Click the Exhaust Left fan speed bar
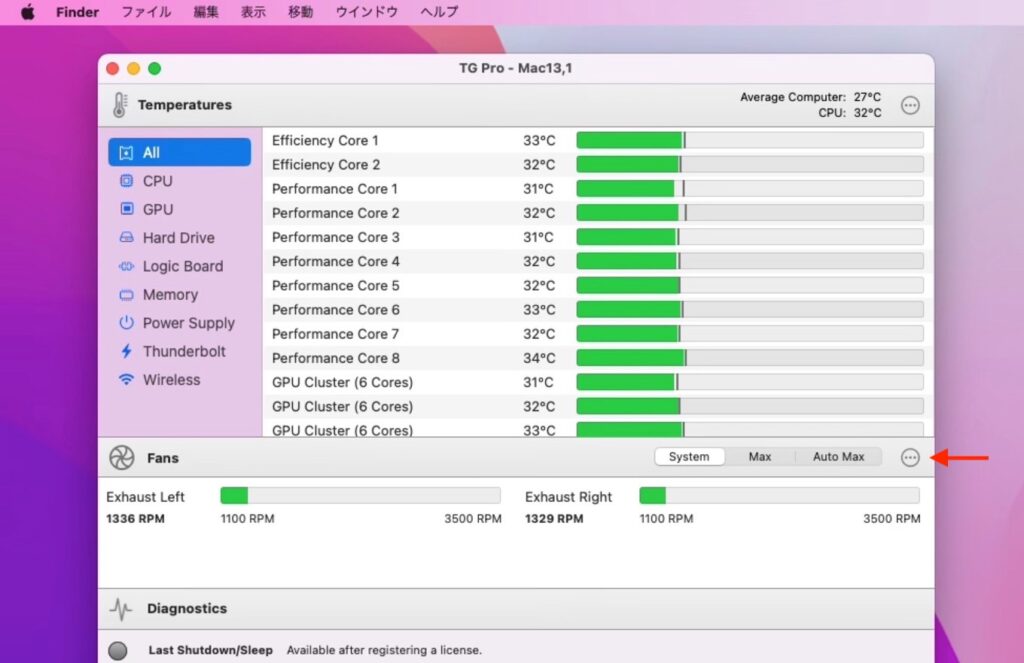The image size is (1024, 663). 360,495
